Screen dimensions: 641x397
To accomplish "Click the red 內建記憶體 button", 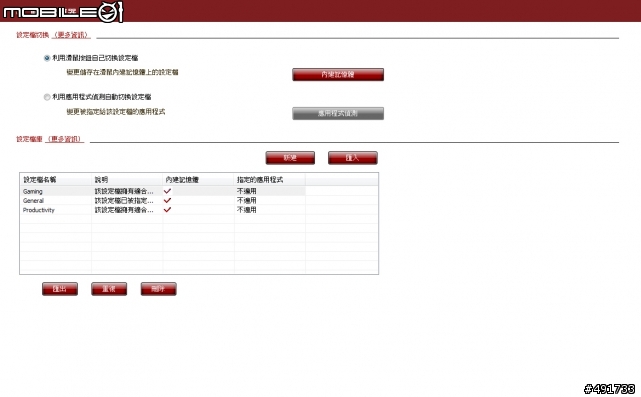I will pyautogui.click(x=338, y=74).
